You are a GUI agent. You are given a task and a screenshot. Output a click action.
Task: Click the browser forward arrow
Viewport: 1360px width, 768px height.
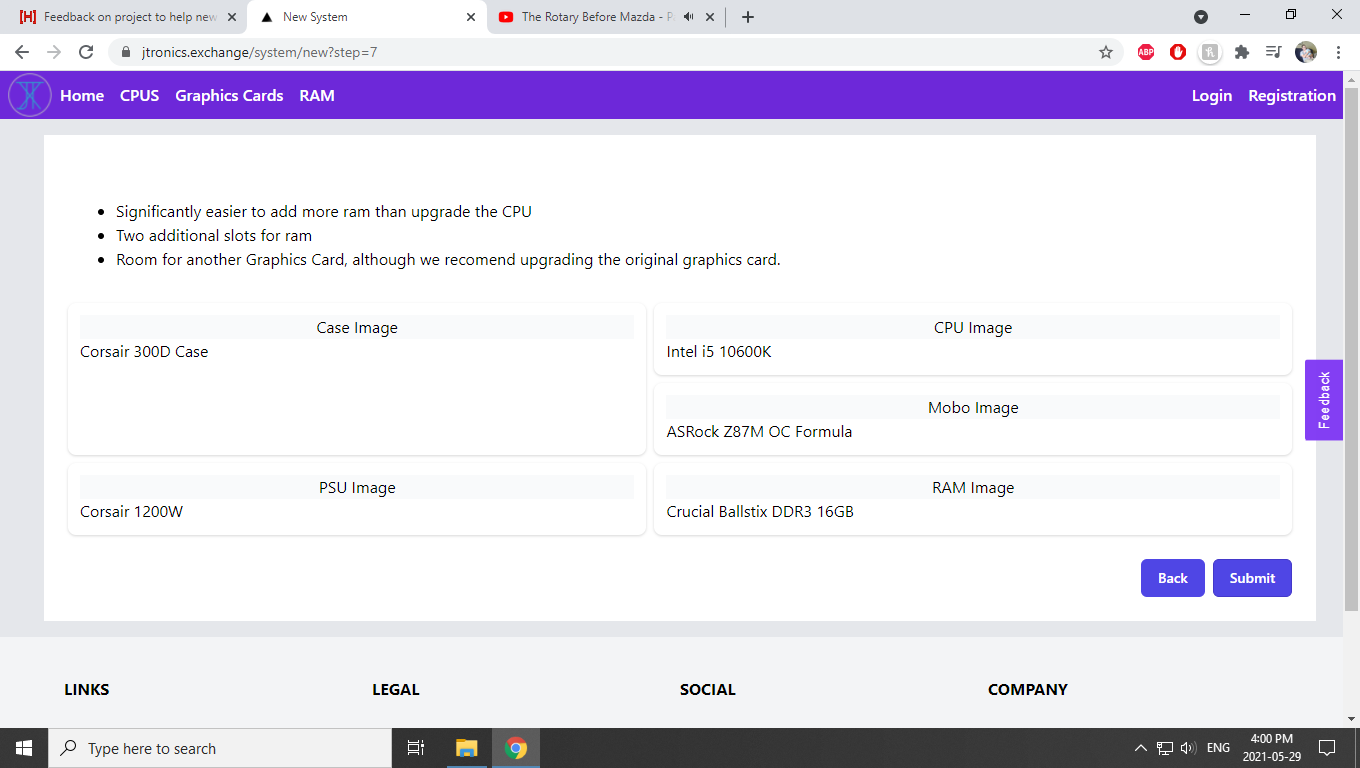[54, 52]
